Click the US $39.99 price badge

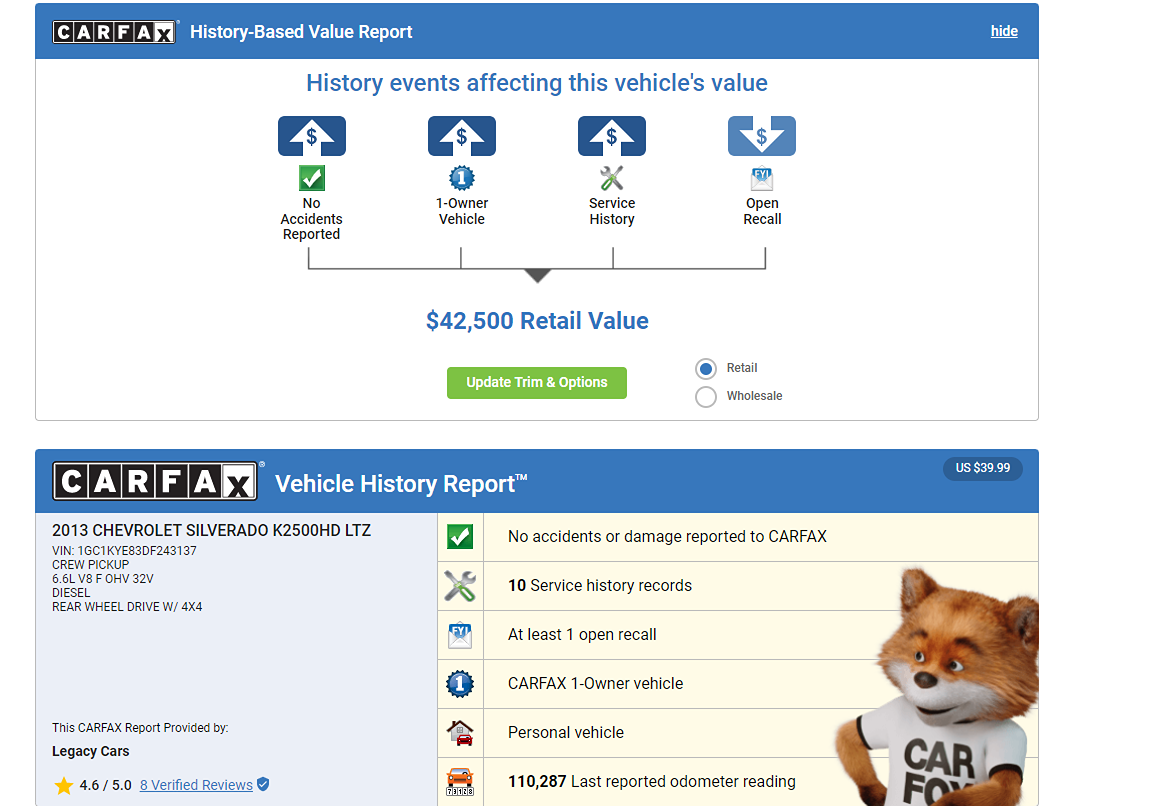click(x=982, y=468)
